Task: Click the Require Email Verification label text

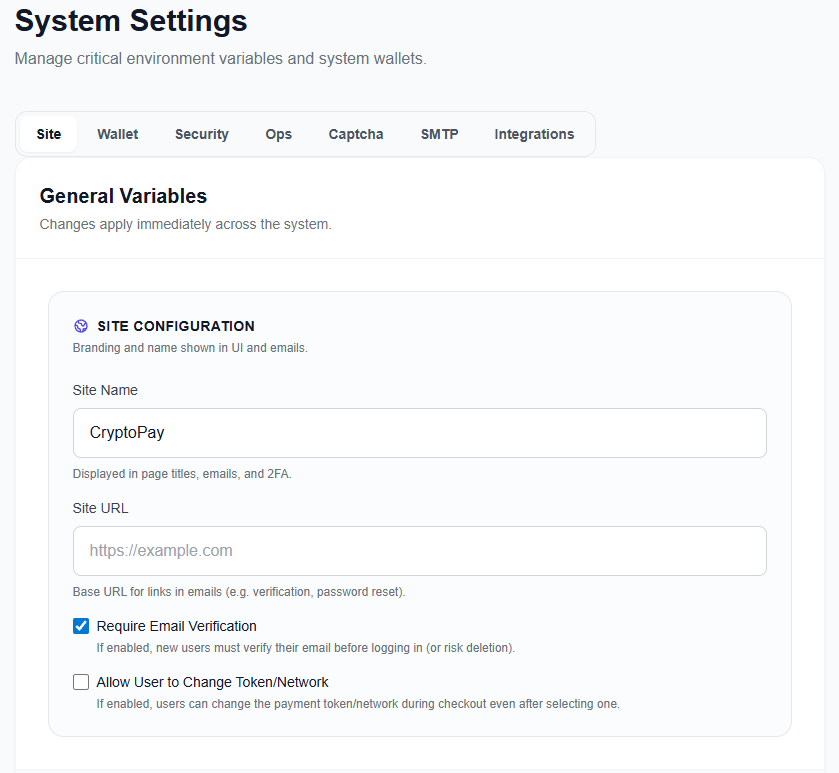Action: (x=176, y=626)
